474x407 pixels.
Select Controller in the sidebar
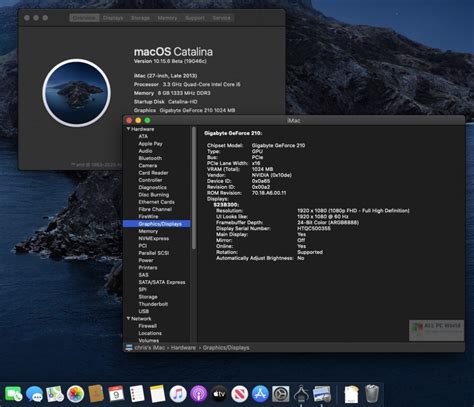coord(150,180)
